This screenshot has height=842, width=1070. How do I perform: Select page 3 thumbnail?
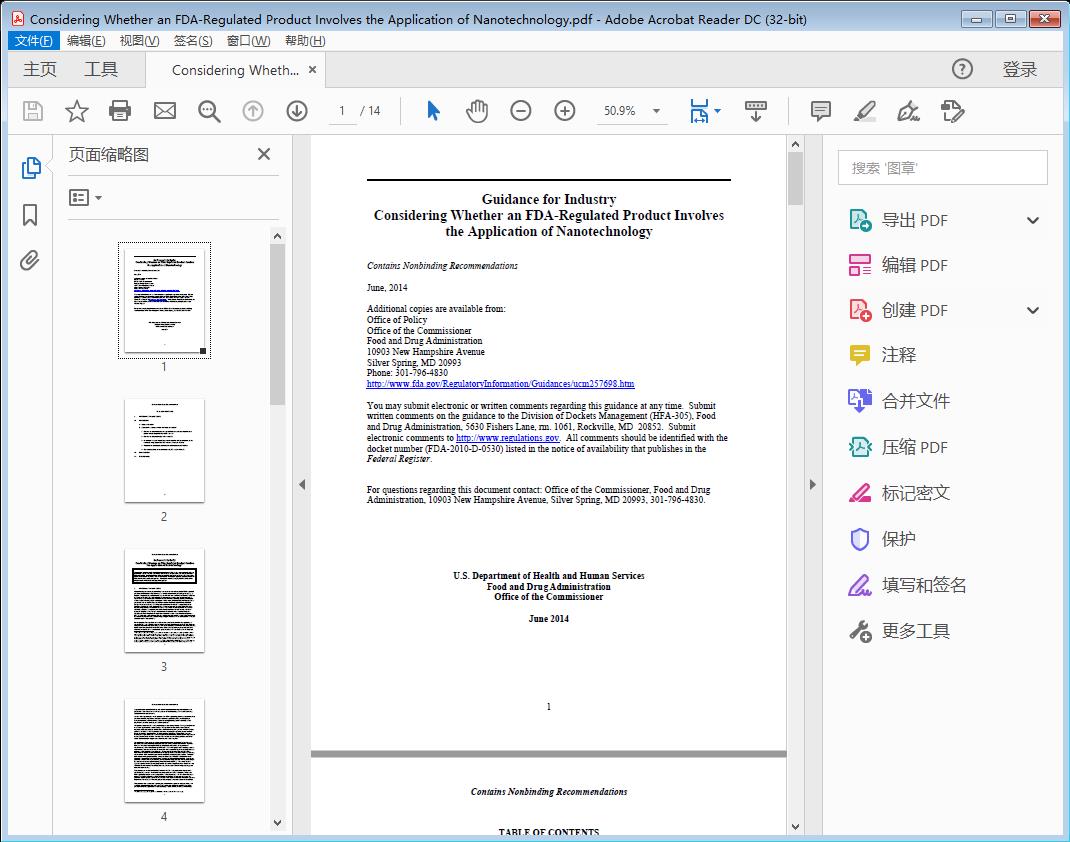click(164, 600)
